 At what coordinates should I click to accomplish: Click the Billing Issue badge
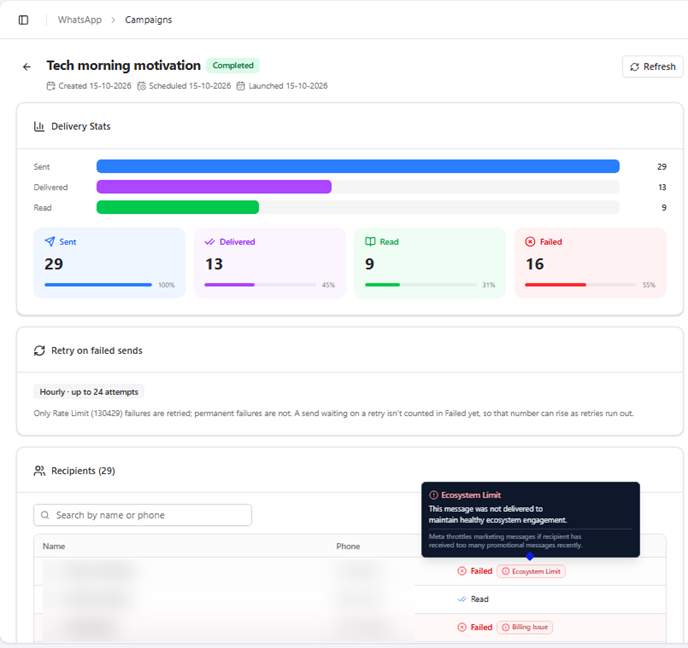[x=525, y=627]
